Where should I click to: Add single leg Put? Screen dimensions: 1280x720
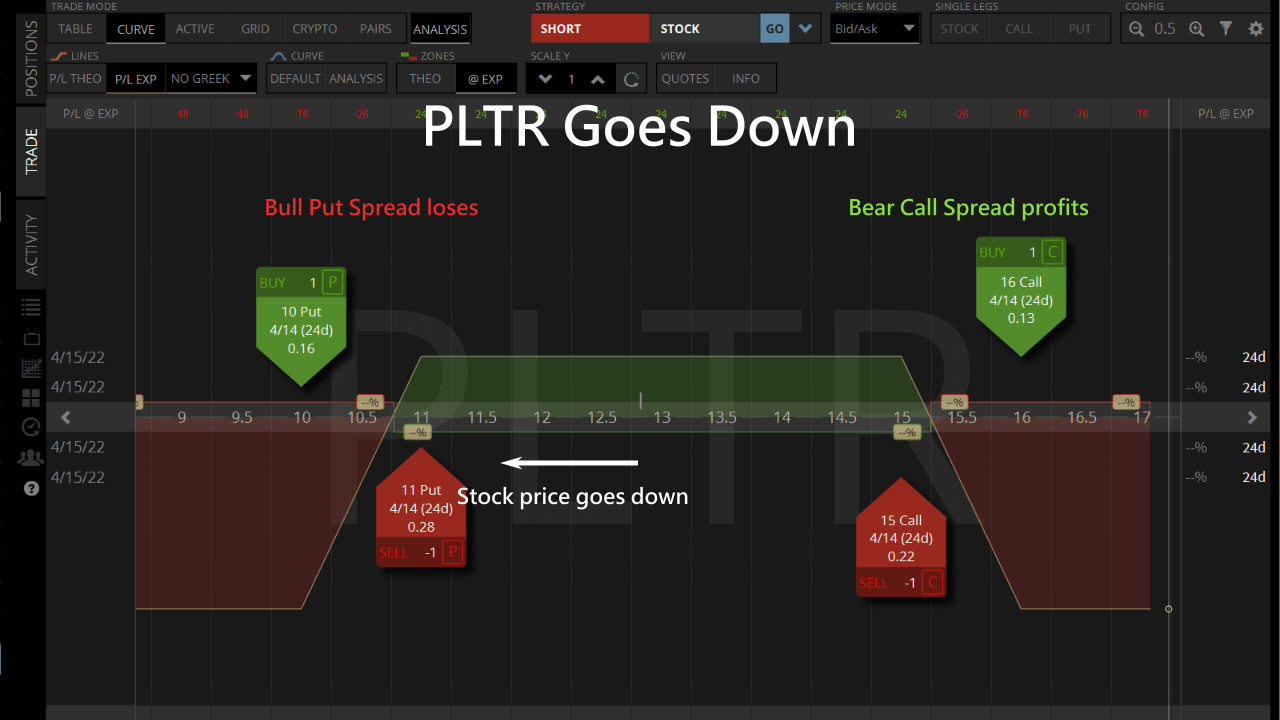tap(1080, 29)
